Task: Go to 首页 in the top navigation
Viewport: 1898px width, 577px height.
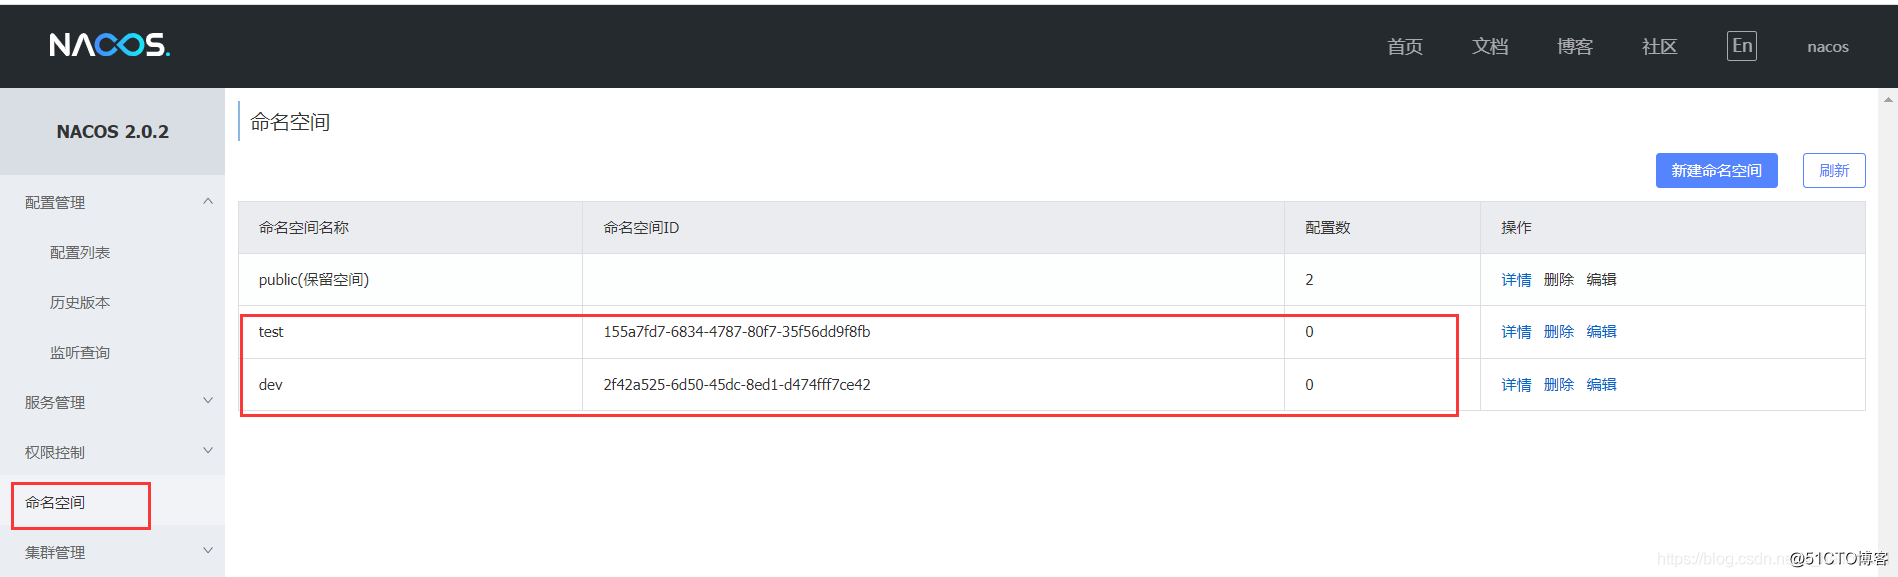Action: click(1405, 47)
